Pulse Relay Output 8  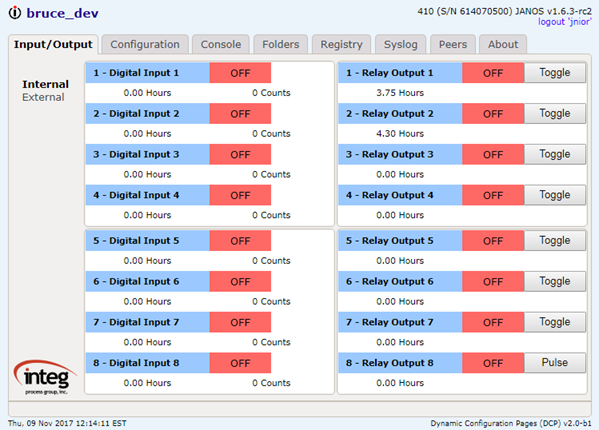[555, 363]
